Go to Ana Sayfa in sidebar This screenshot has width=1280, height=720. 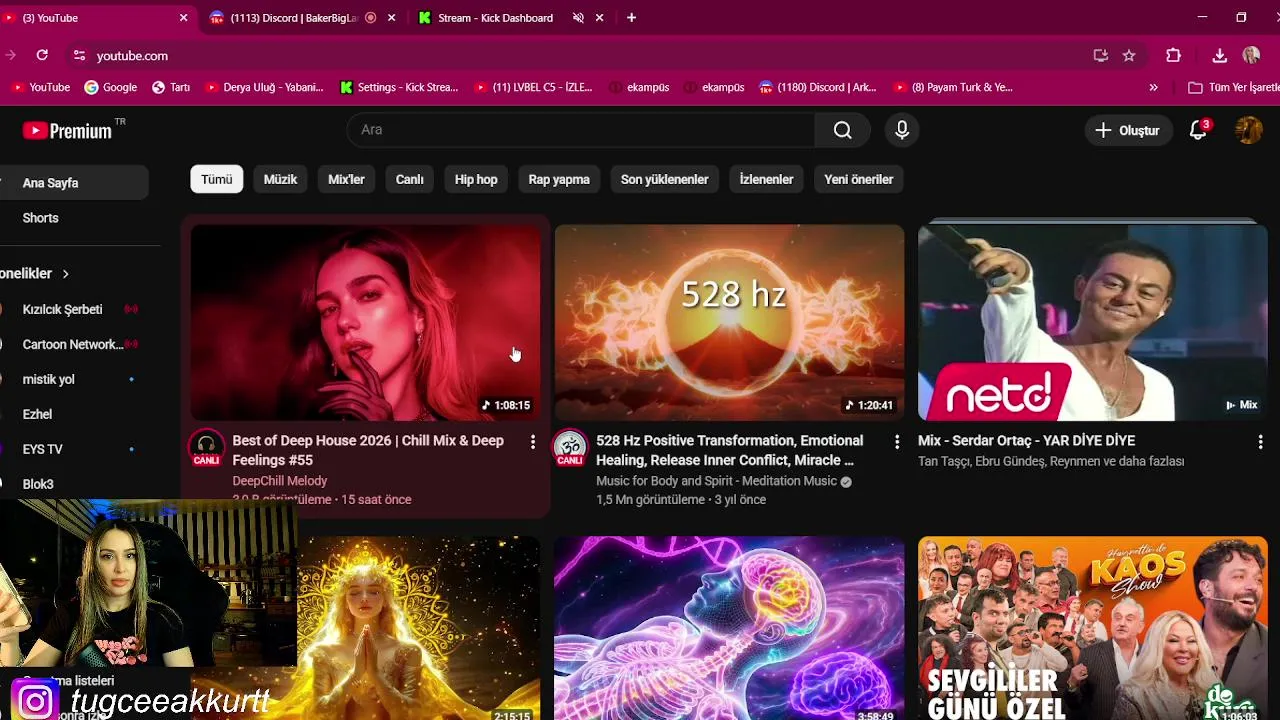[72, 183]
